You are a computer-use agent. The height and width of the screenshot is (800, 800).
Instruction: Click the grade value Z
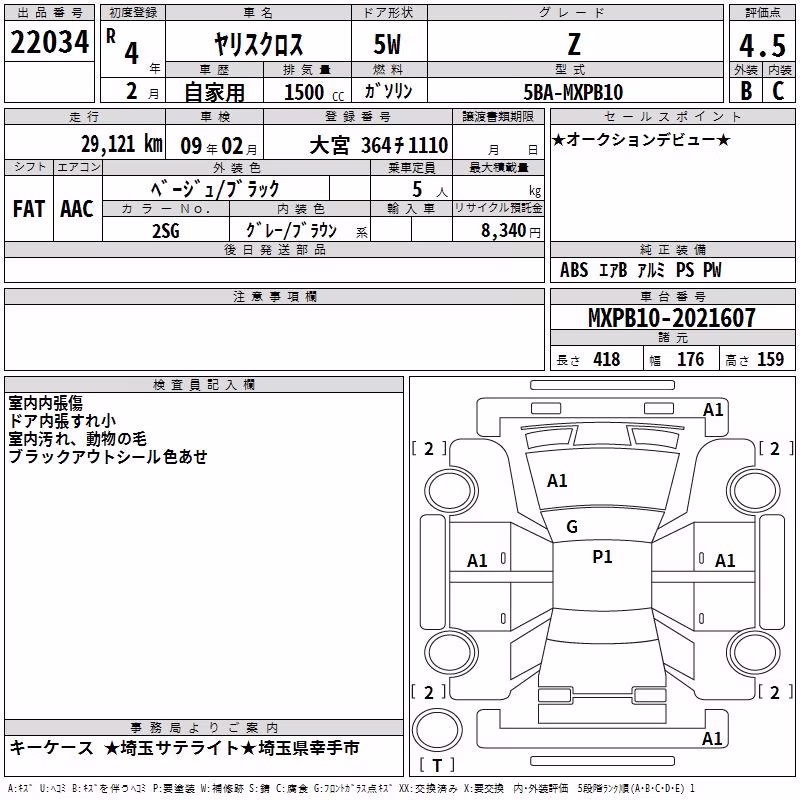[x=574, y=44]
